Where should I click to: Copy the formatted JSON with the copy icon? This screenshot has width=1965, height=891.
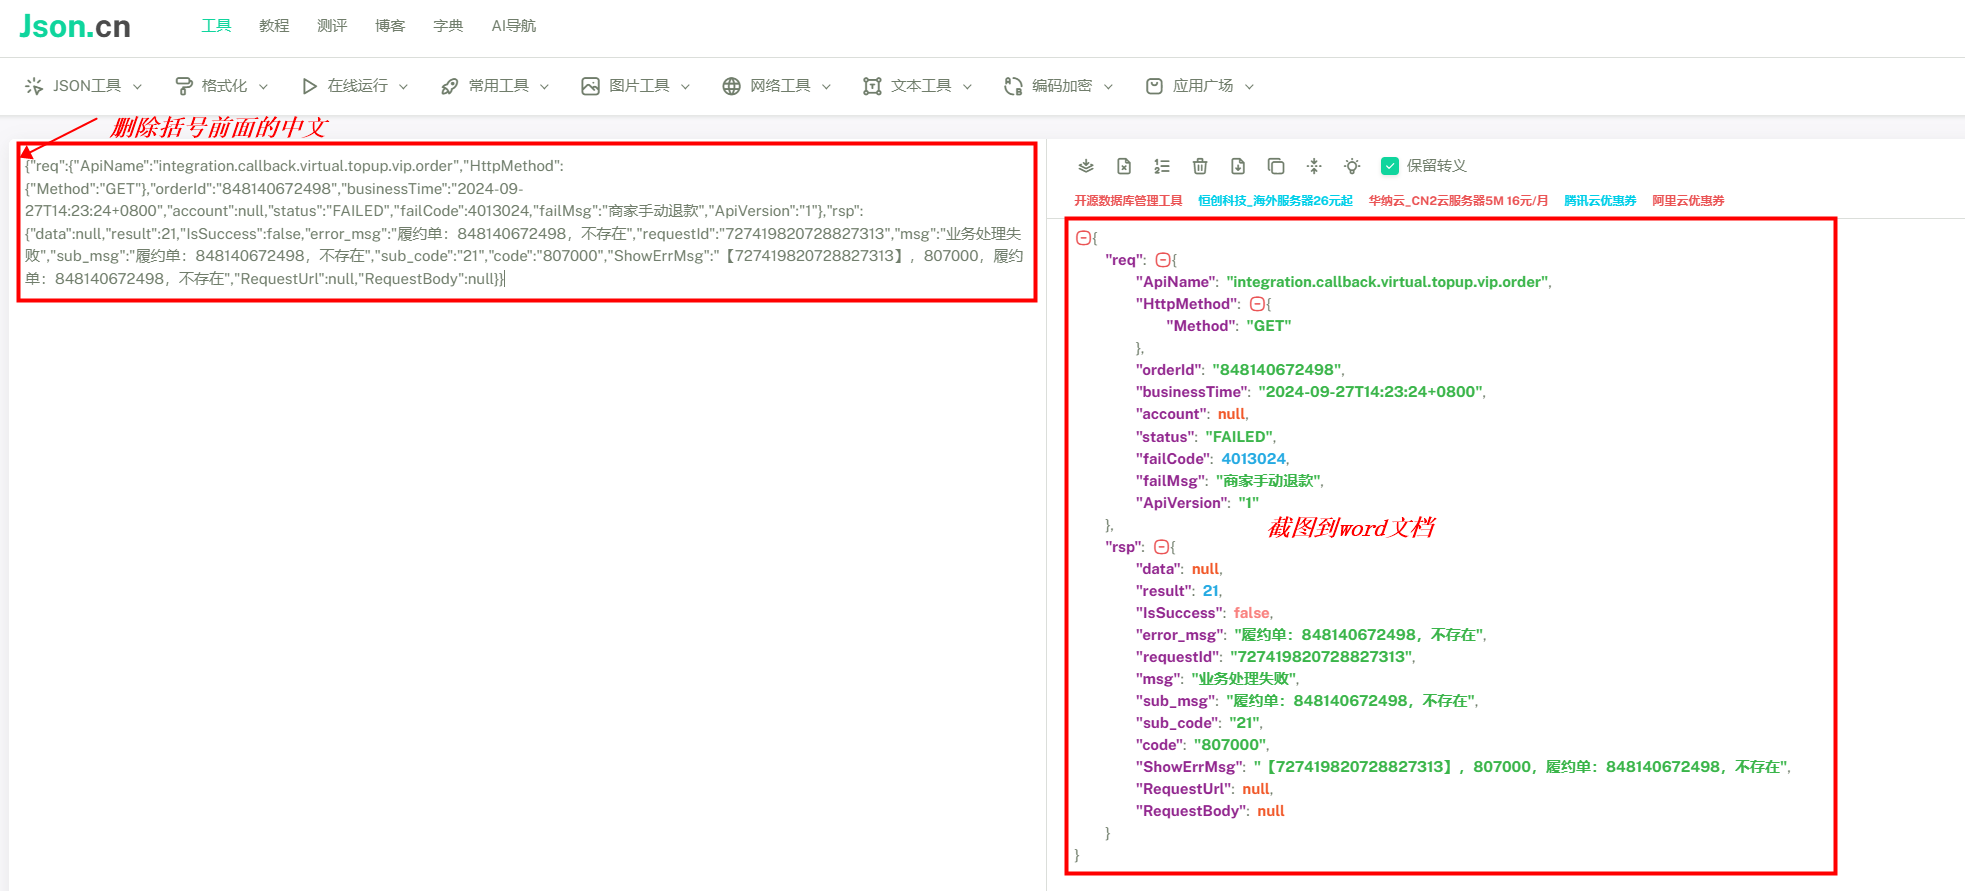click(1276, 166)
